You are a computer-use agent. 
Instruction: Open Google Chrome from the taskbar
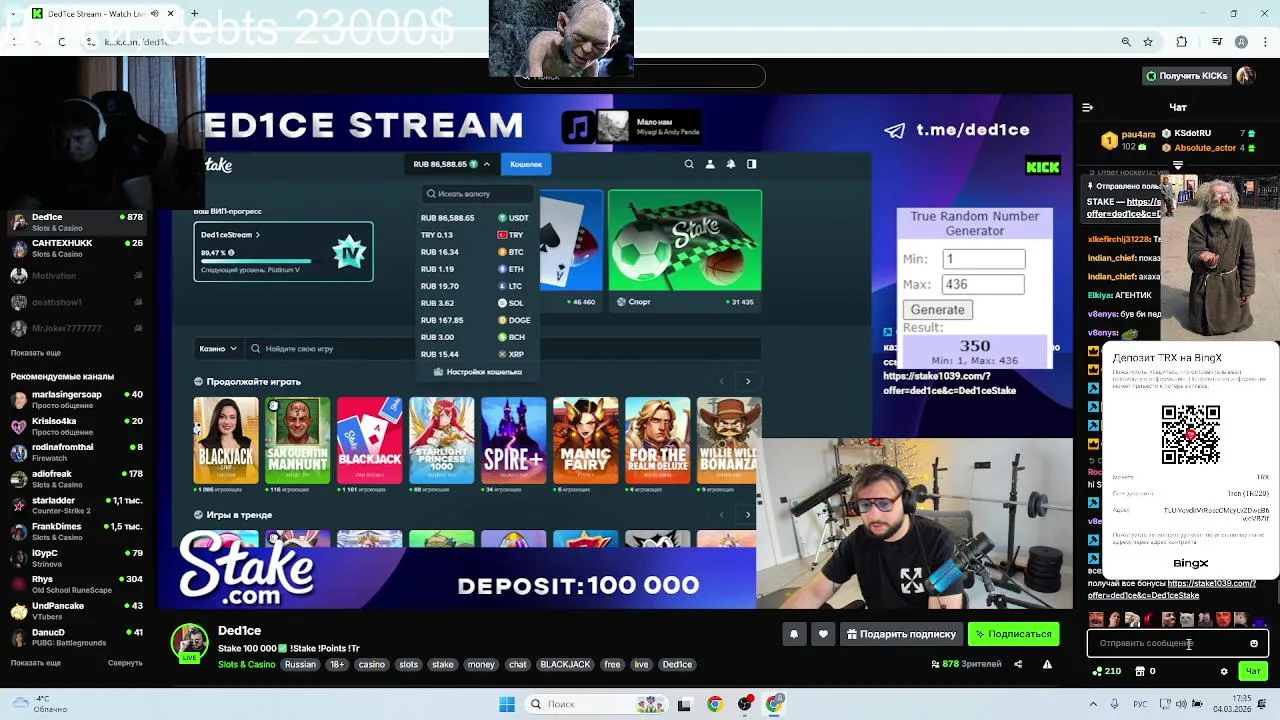click(x=714, y=704)
